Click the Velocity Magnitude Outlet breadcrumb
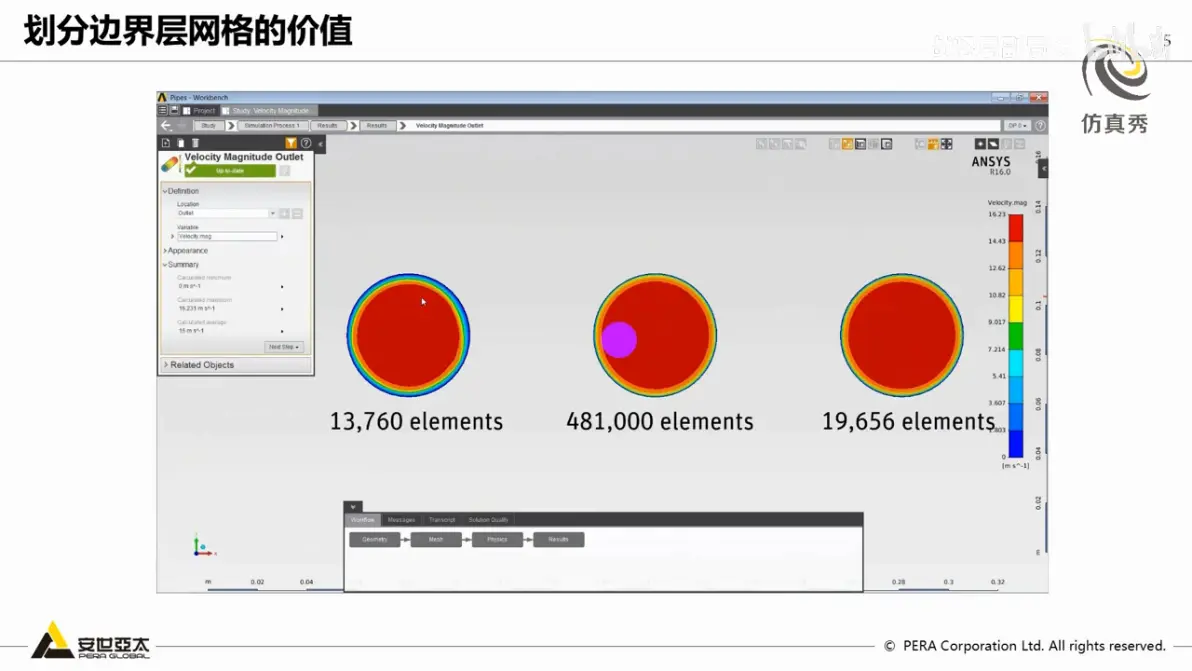Screen dimensions: 1192x671 449,125
